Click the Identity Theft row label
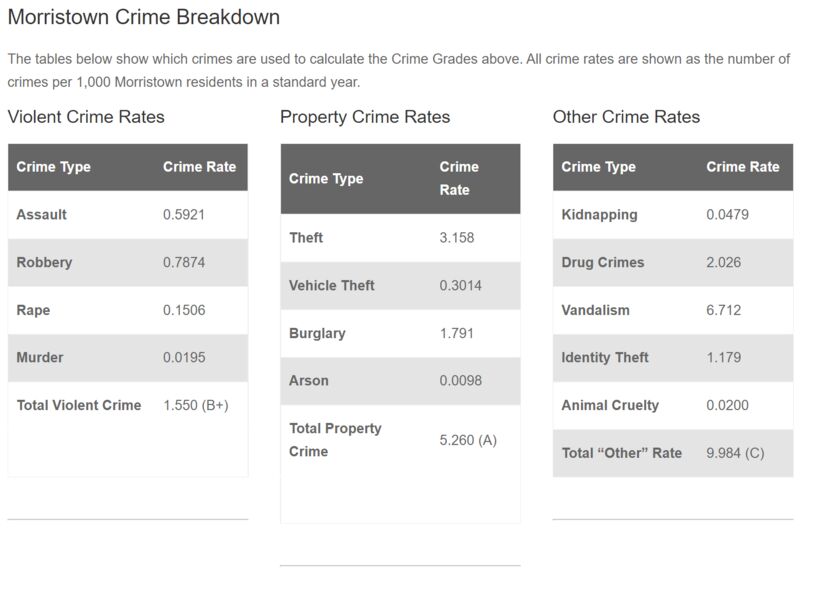This screenshot has height=592, width=825. (605, 358)
